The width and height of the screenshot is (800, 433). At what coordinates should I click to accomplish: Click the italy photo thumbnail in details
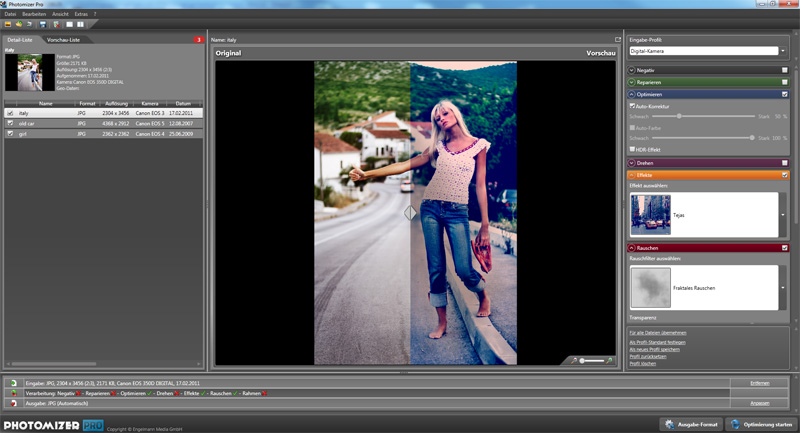tap(30, 72)
